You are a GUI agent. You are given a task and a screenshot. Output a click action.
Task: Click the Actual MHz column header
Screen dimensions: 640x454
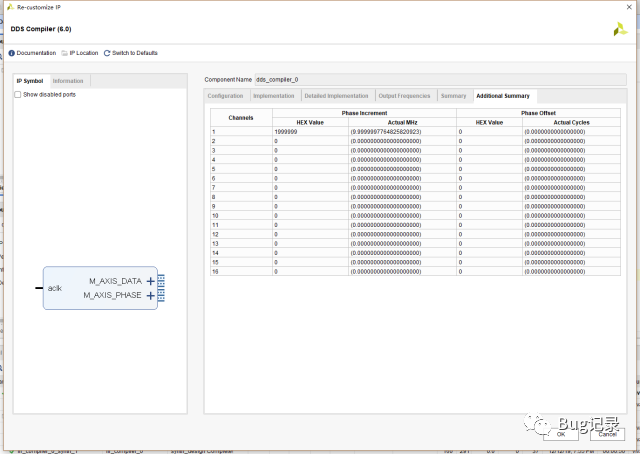point(402,122)
